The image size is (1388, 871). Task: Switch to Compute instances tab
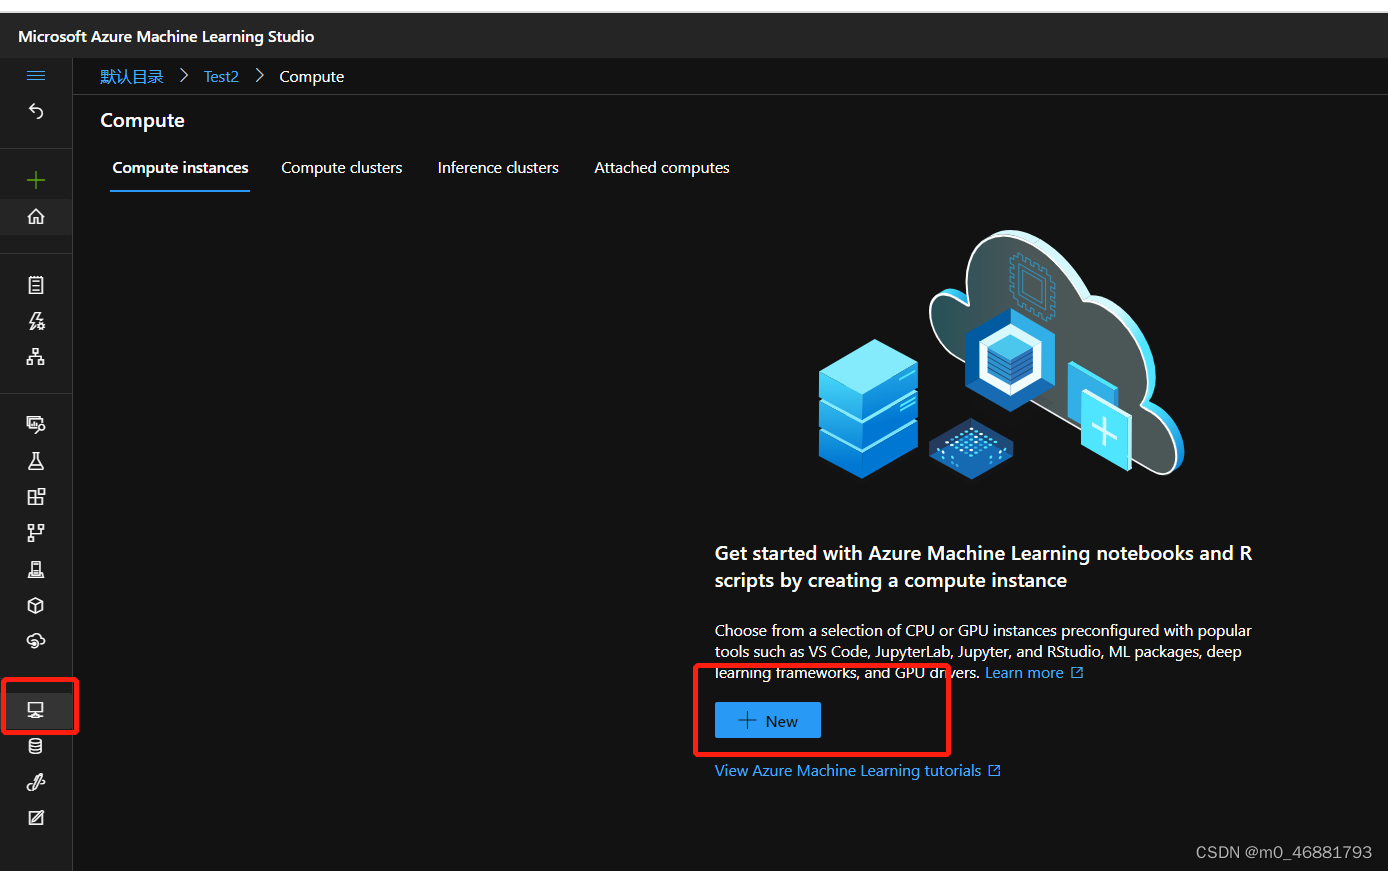click(180, 168)
